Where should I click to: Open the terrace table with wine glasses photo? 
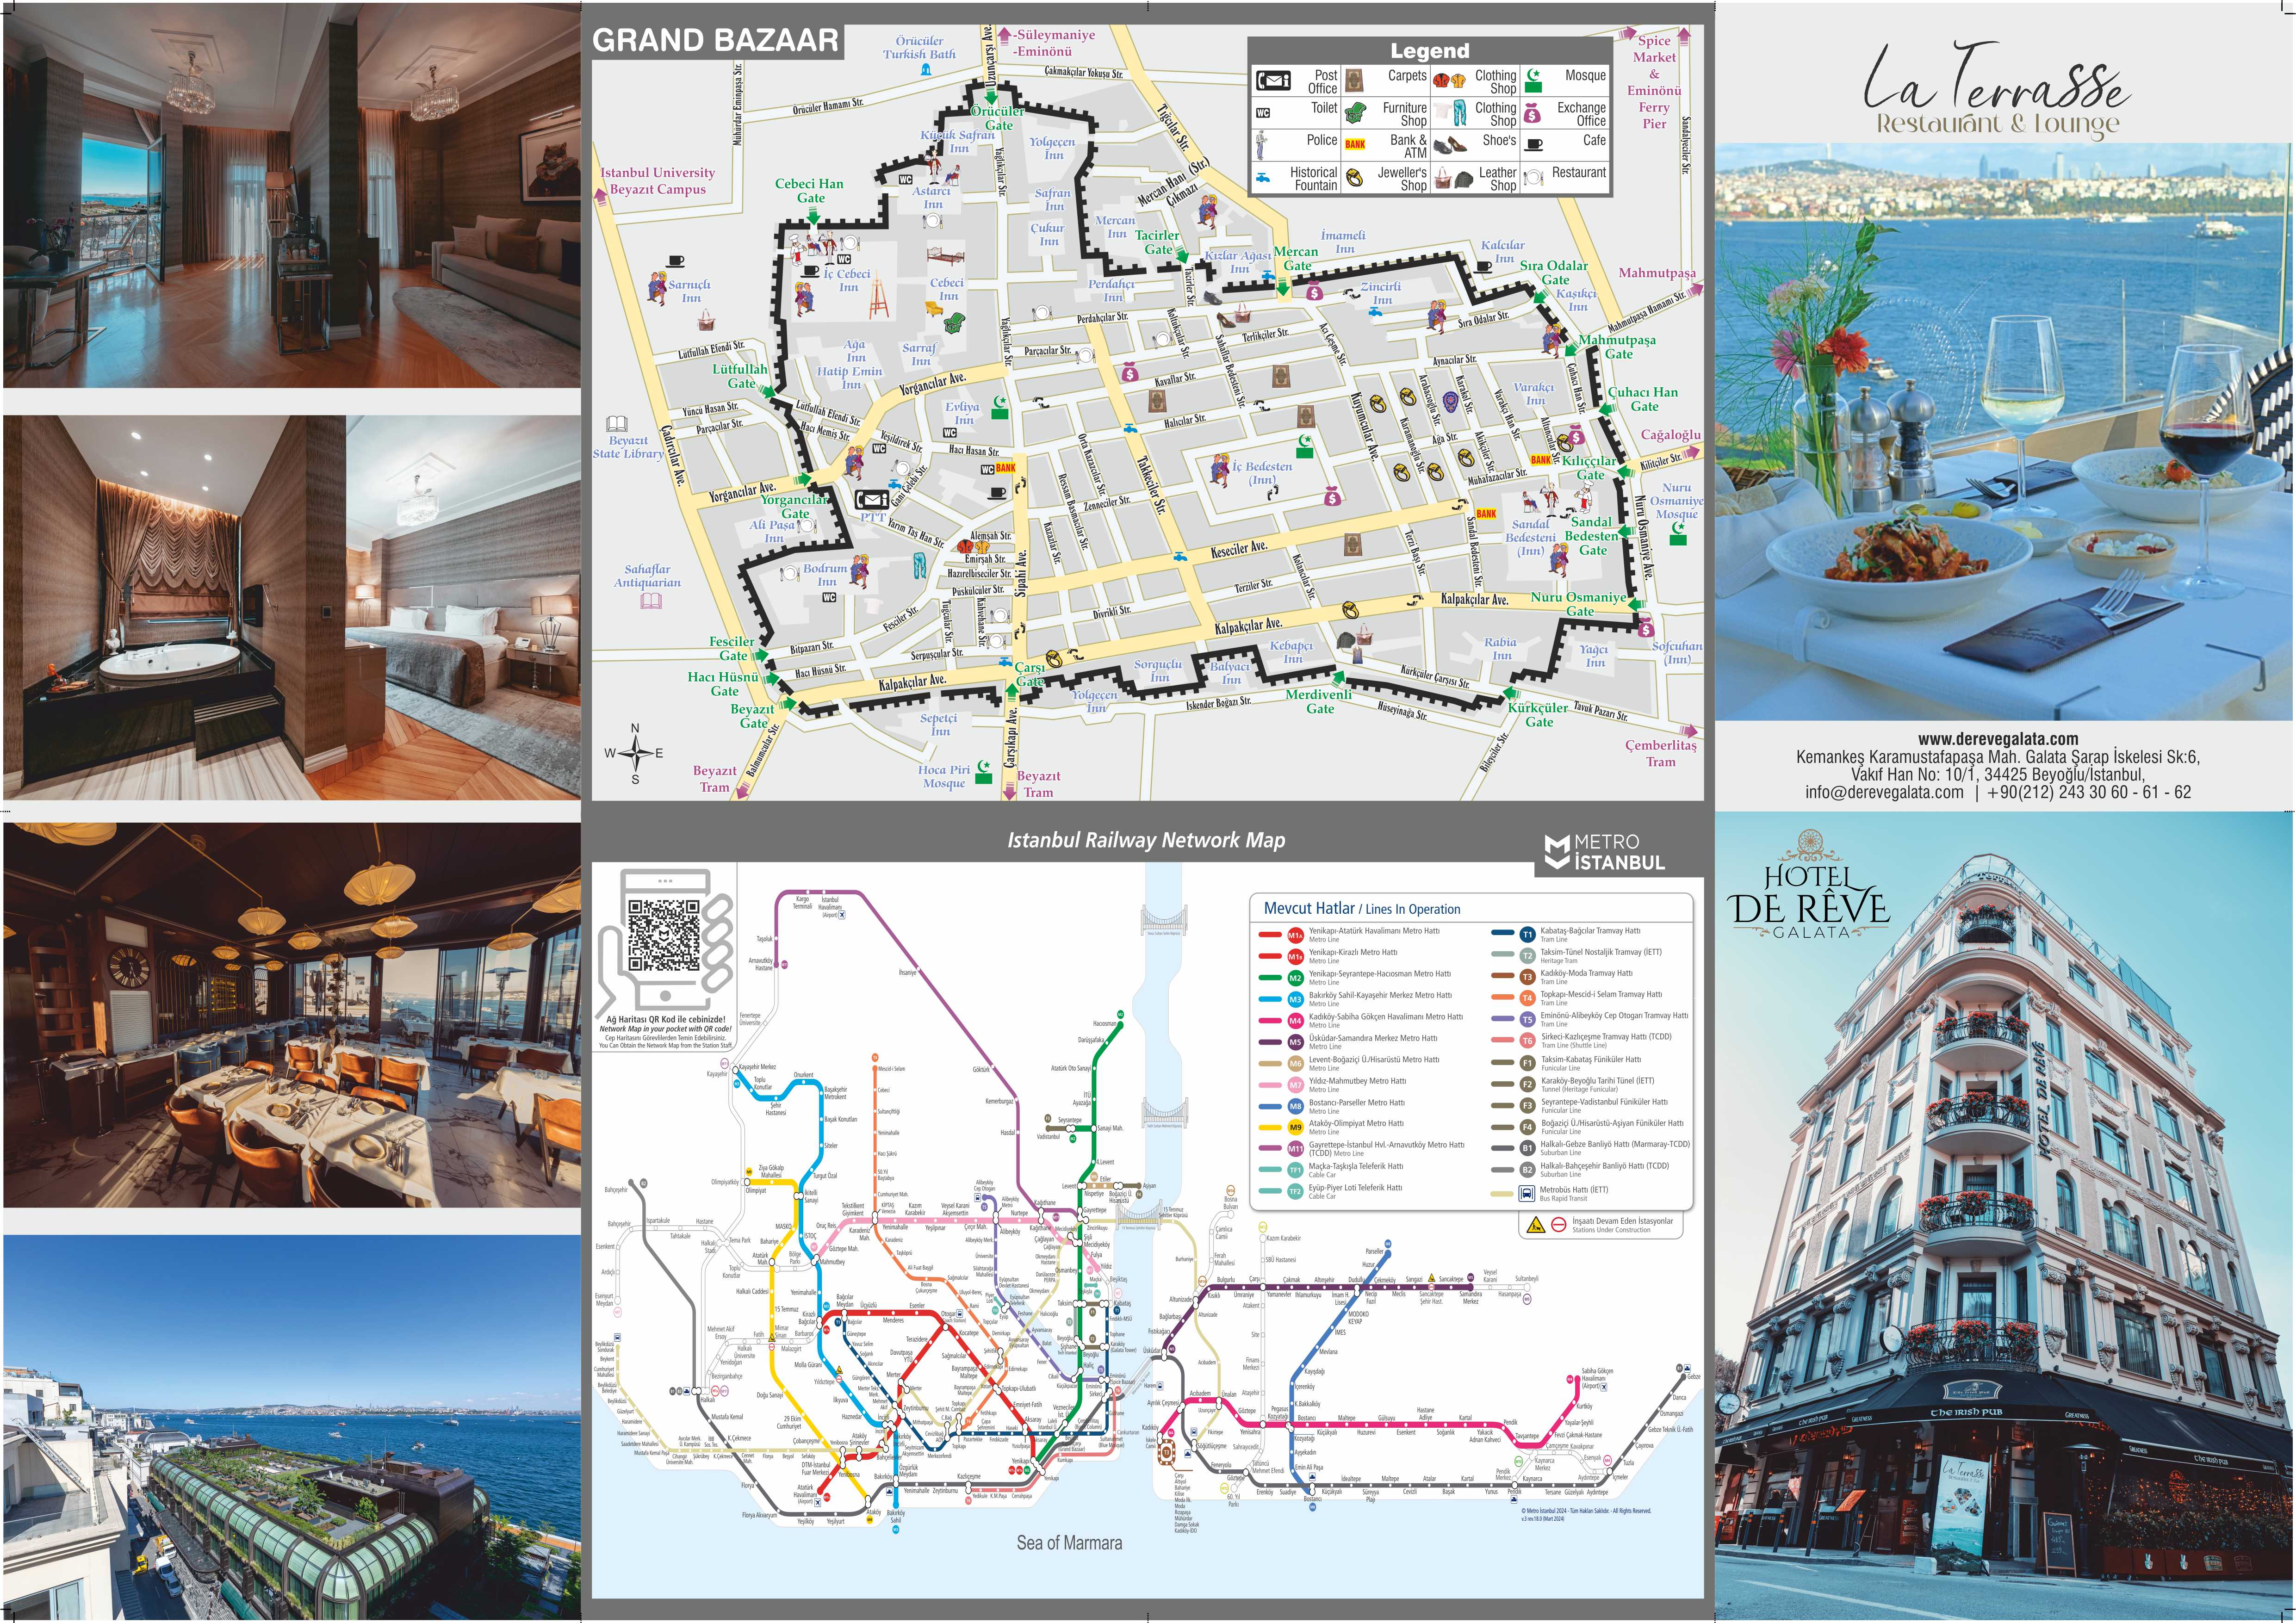[2004, 432]
